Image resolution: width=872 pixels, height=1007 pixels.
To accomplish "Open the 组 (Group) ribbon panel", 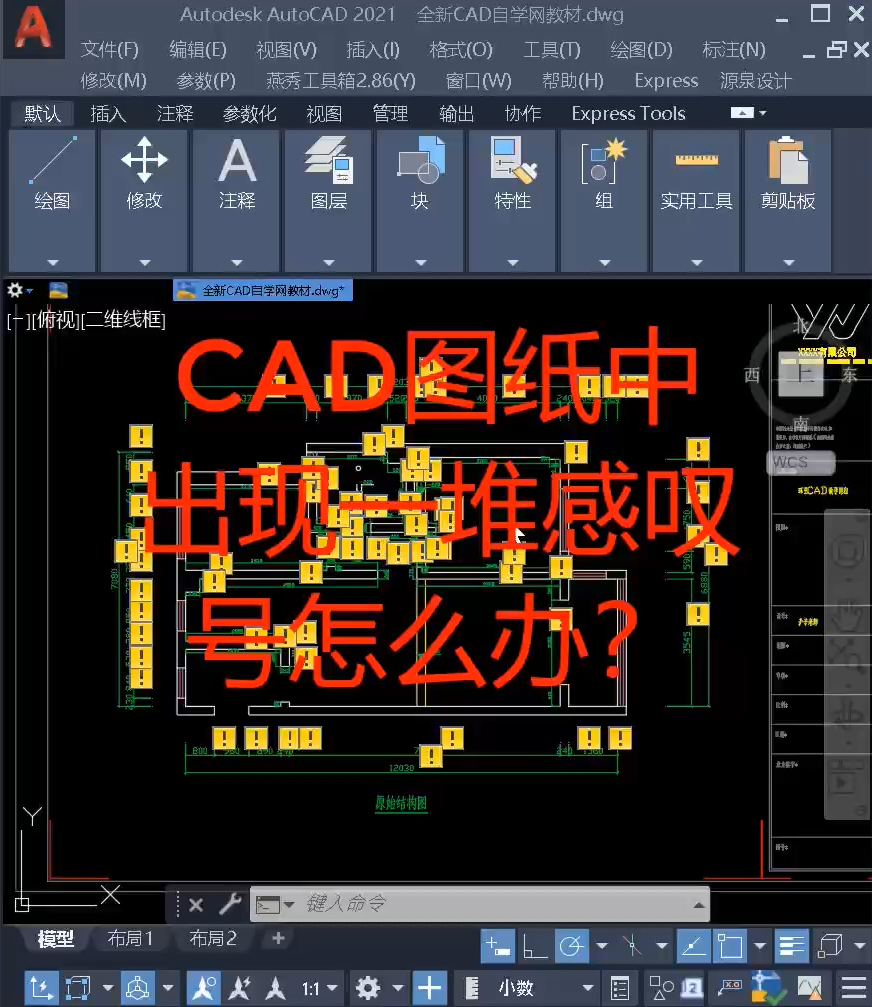I will coord(604,200).
